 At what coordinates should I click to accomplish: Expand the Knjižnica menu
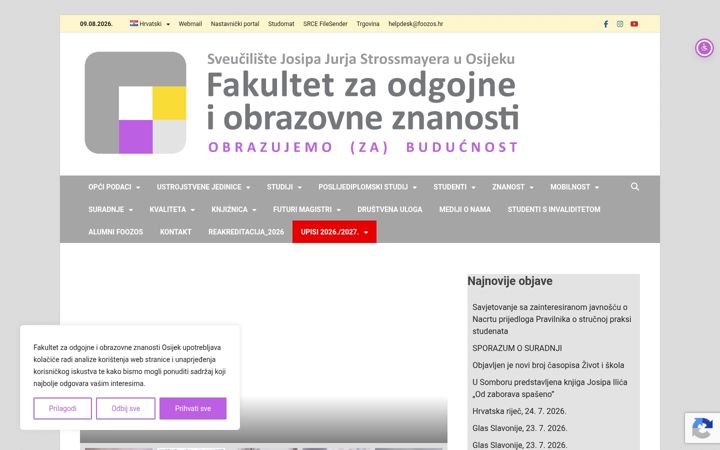point(234,209)
